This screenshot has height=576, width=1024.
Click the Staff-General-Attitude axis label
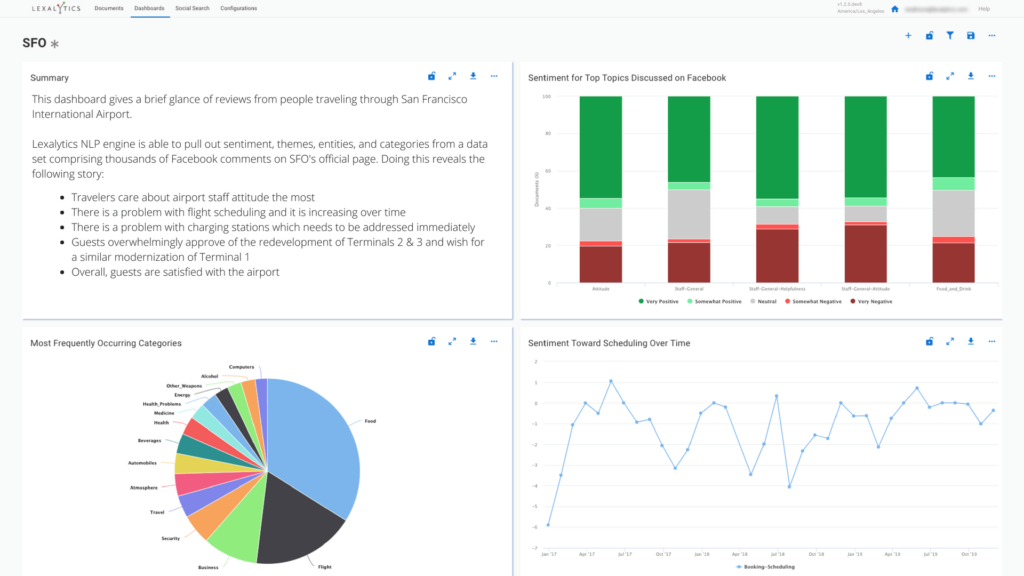[865, 289]
